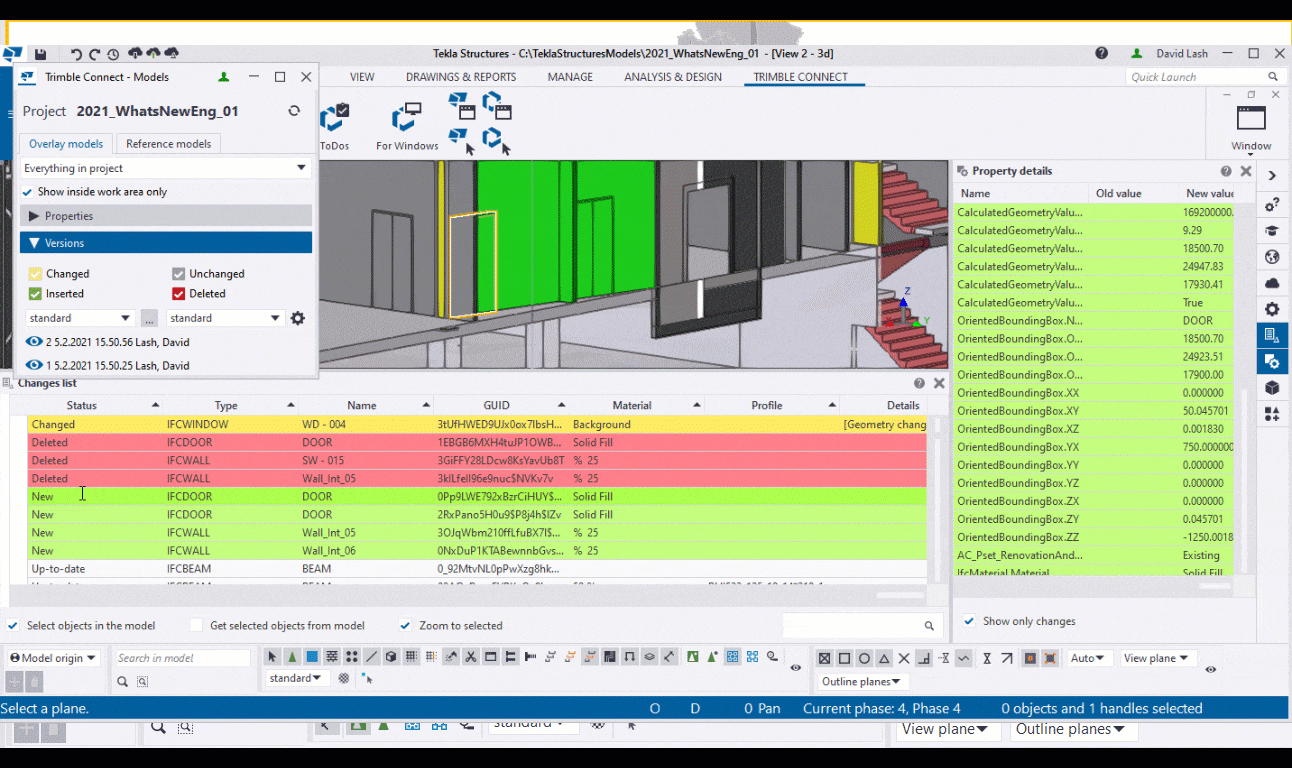Click into the Search in model field

[181, 658]
